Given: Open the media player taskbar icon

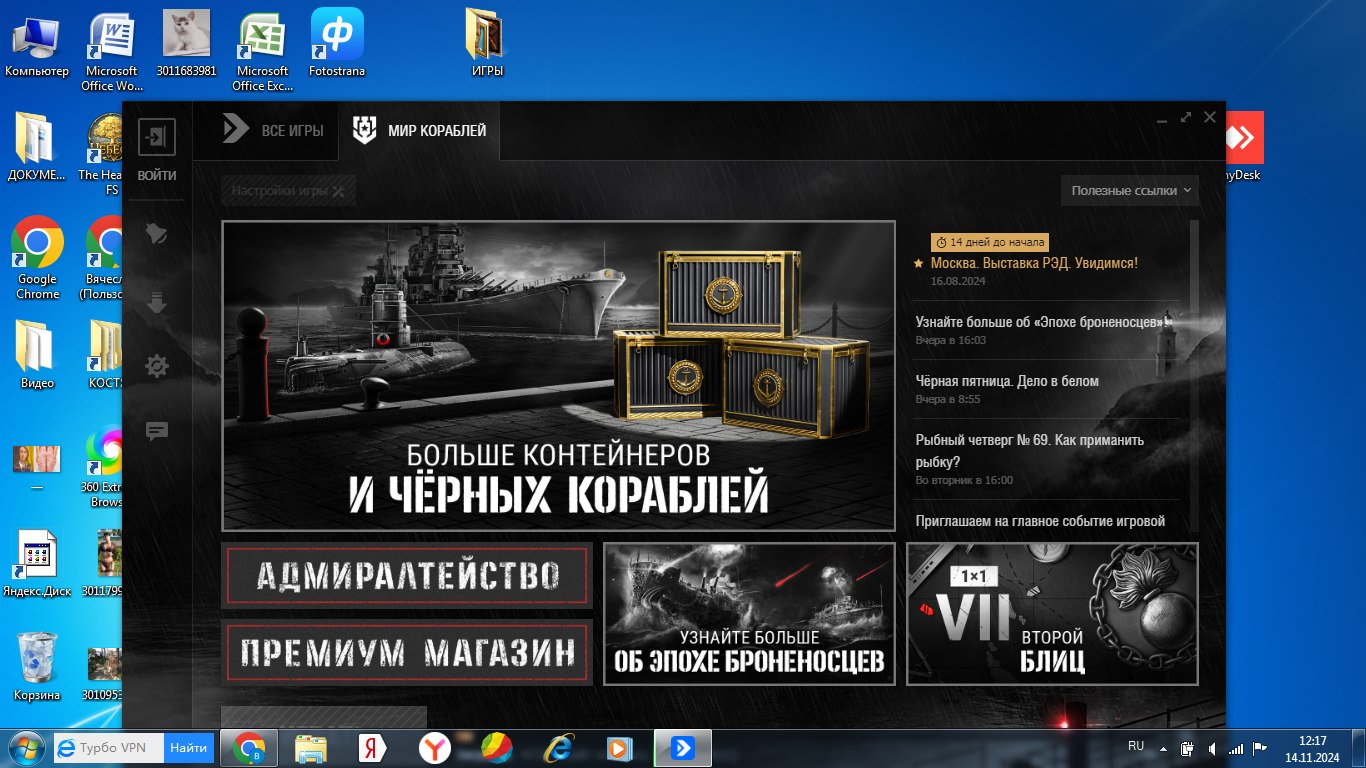Looking at the screenshot, I should pyautogui.click(x=620, y=748).
